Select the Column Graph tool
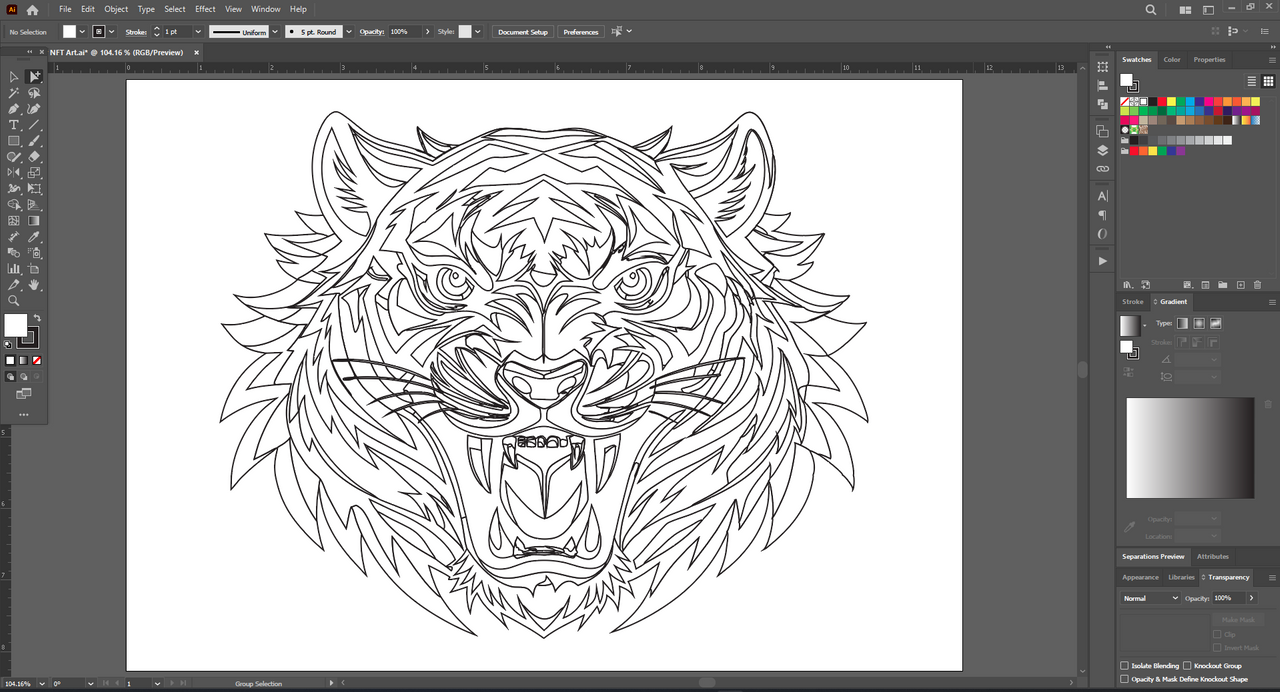The height and width of the screenshot is (692, 1280). pyautogui.click(x=14, y=269)
